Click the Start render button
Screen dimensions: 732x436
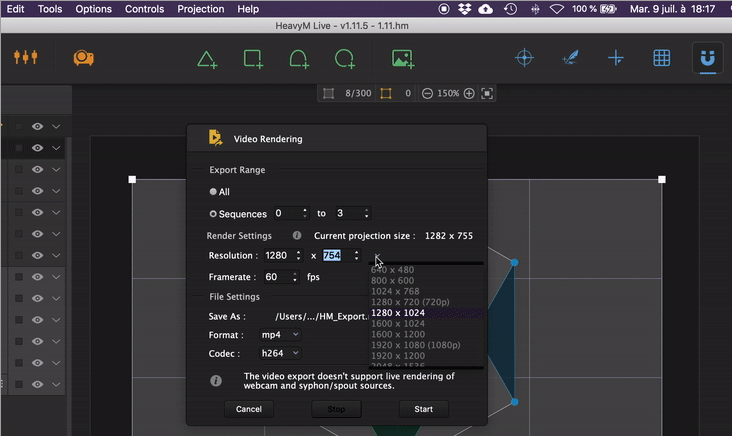pyautogui.click(x=423, y=409)
